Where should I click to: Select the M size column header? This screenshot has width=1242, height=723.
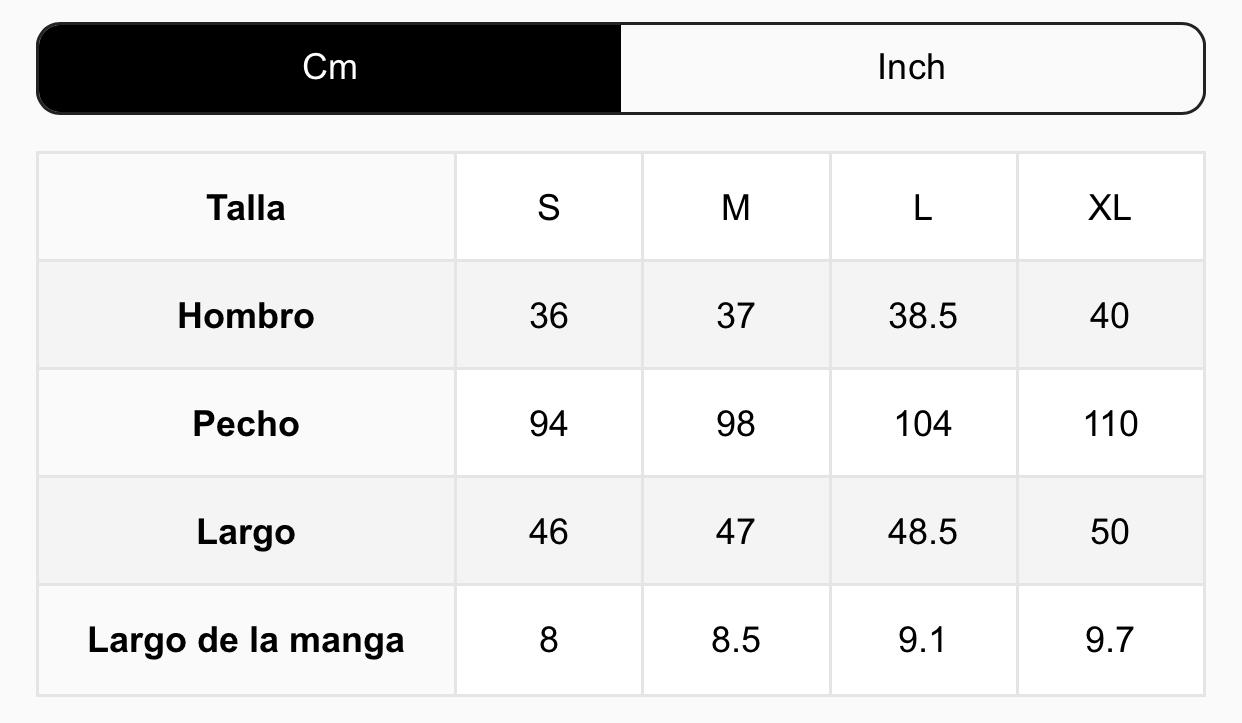click(x=735, y=208)
